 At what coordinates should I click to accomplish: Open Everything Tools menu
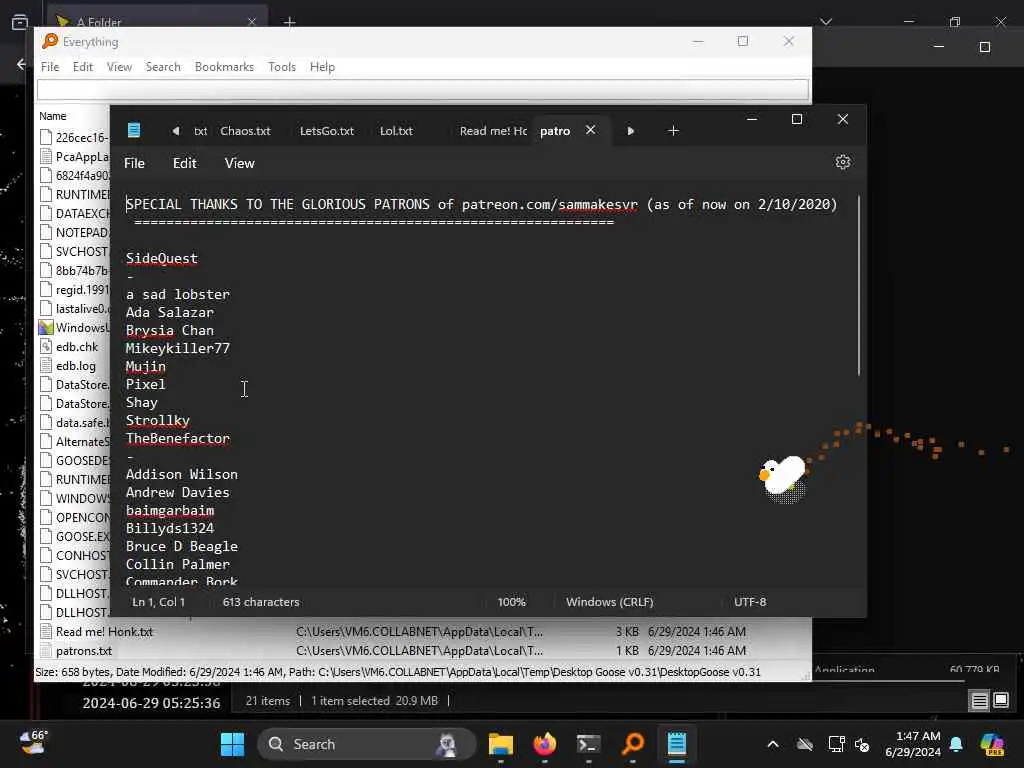tap(281, 67)
